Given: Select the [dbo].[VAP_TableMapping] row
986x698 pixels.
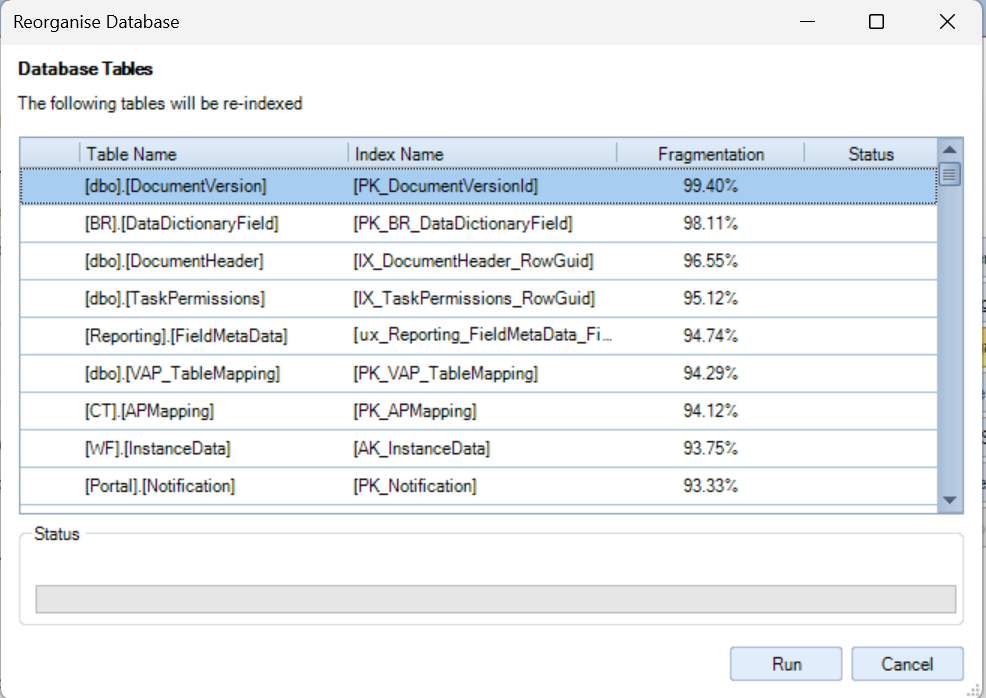Looking at the screenshot, I should click(182, 374).
